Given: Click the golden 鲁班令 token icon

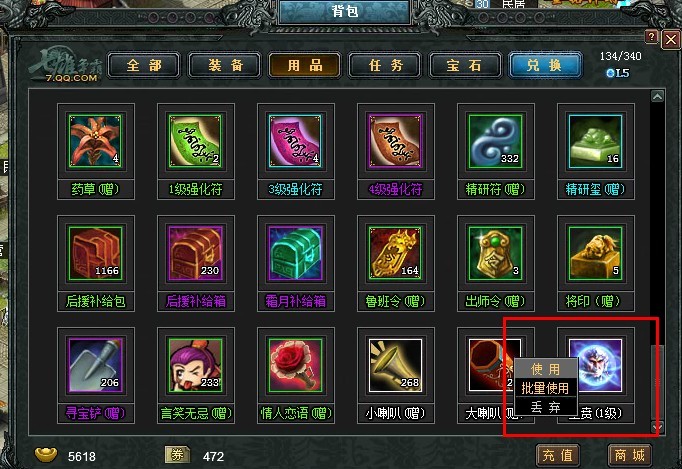Looking at the screenshot, I should coord(395,253).
